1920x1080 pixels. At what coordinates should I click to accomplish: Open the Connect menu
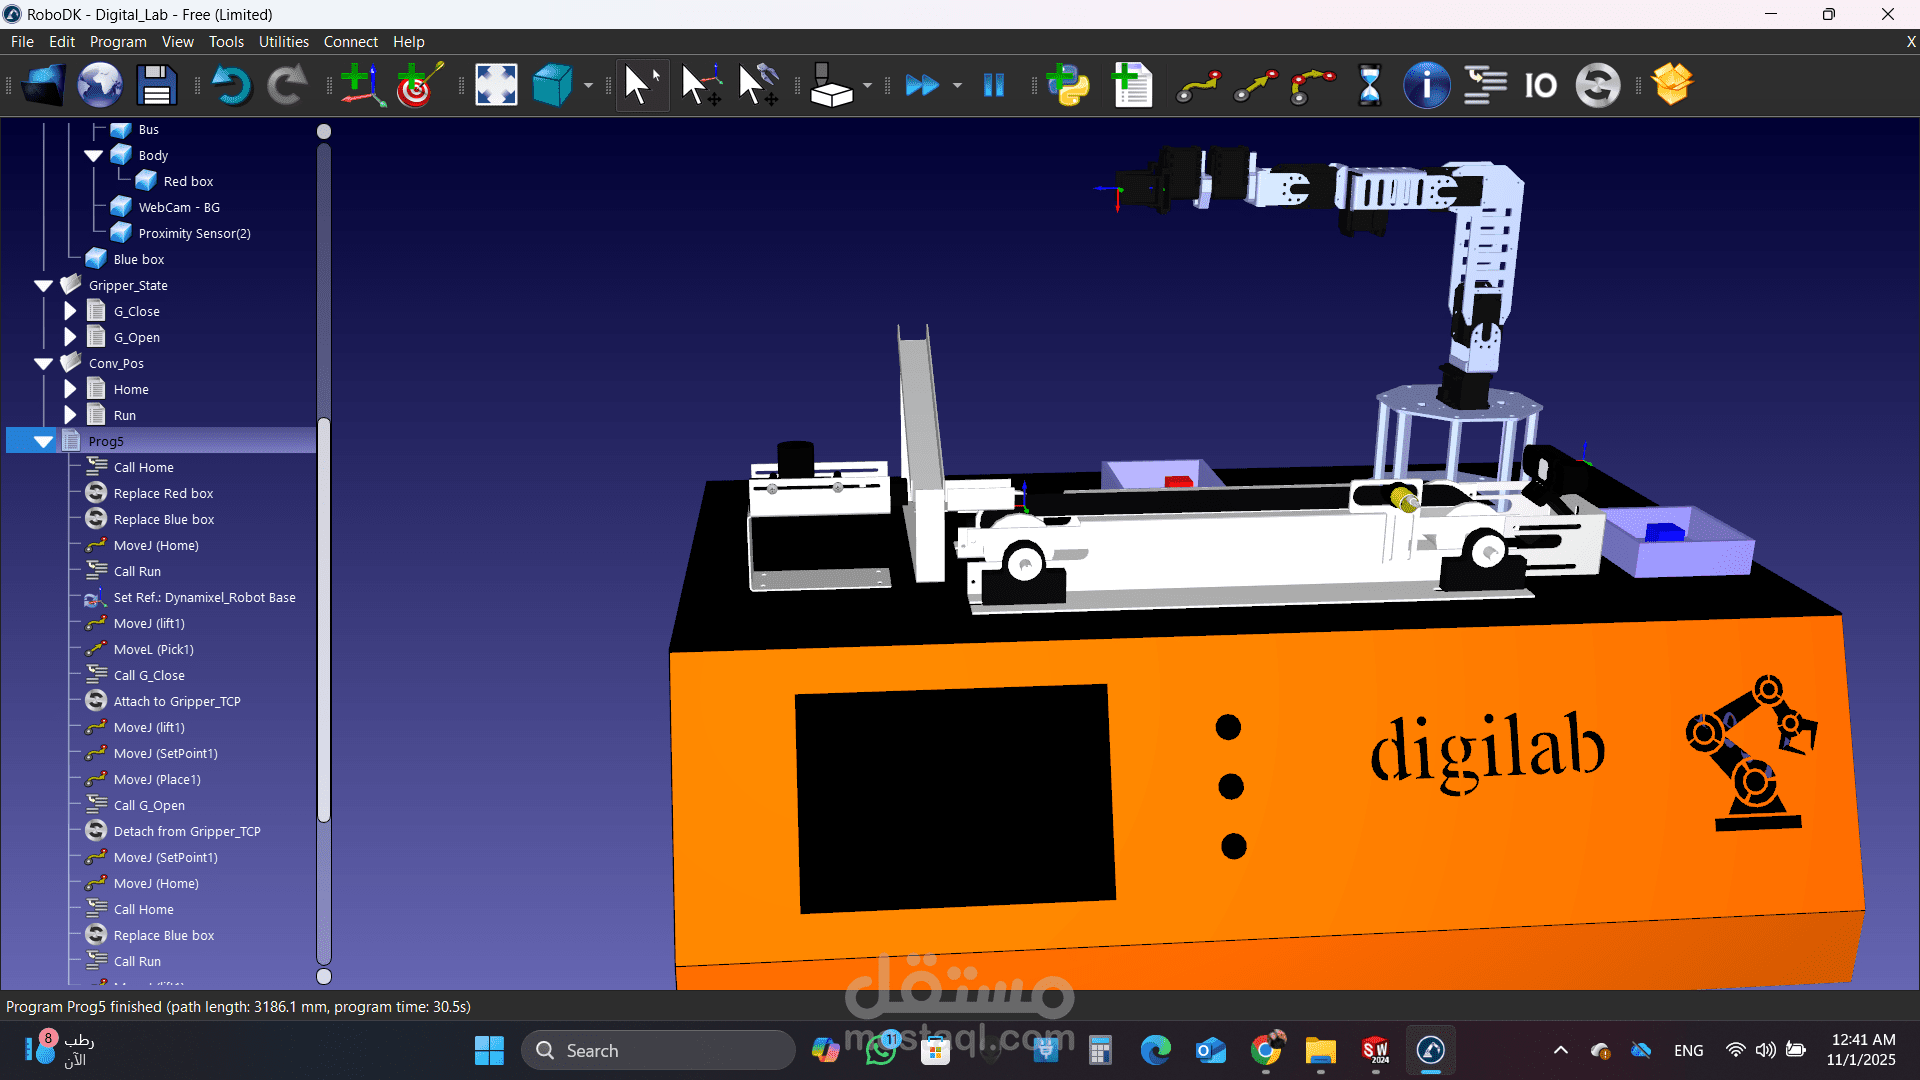click(350, 41)
